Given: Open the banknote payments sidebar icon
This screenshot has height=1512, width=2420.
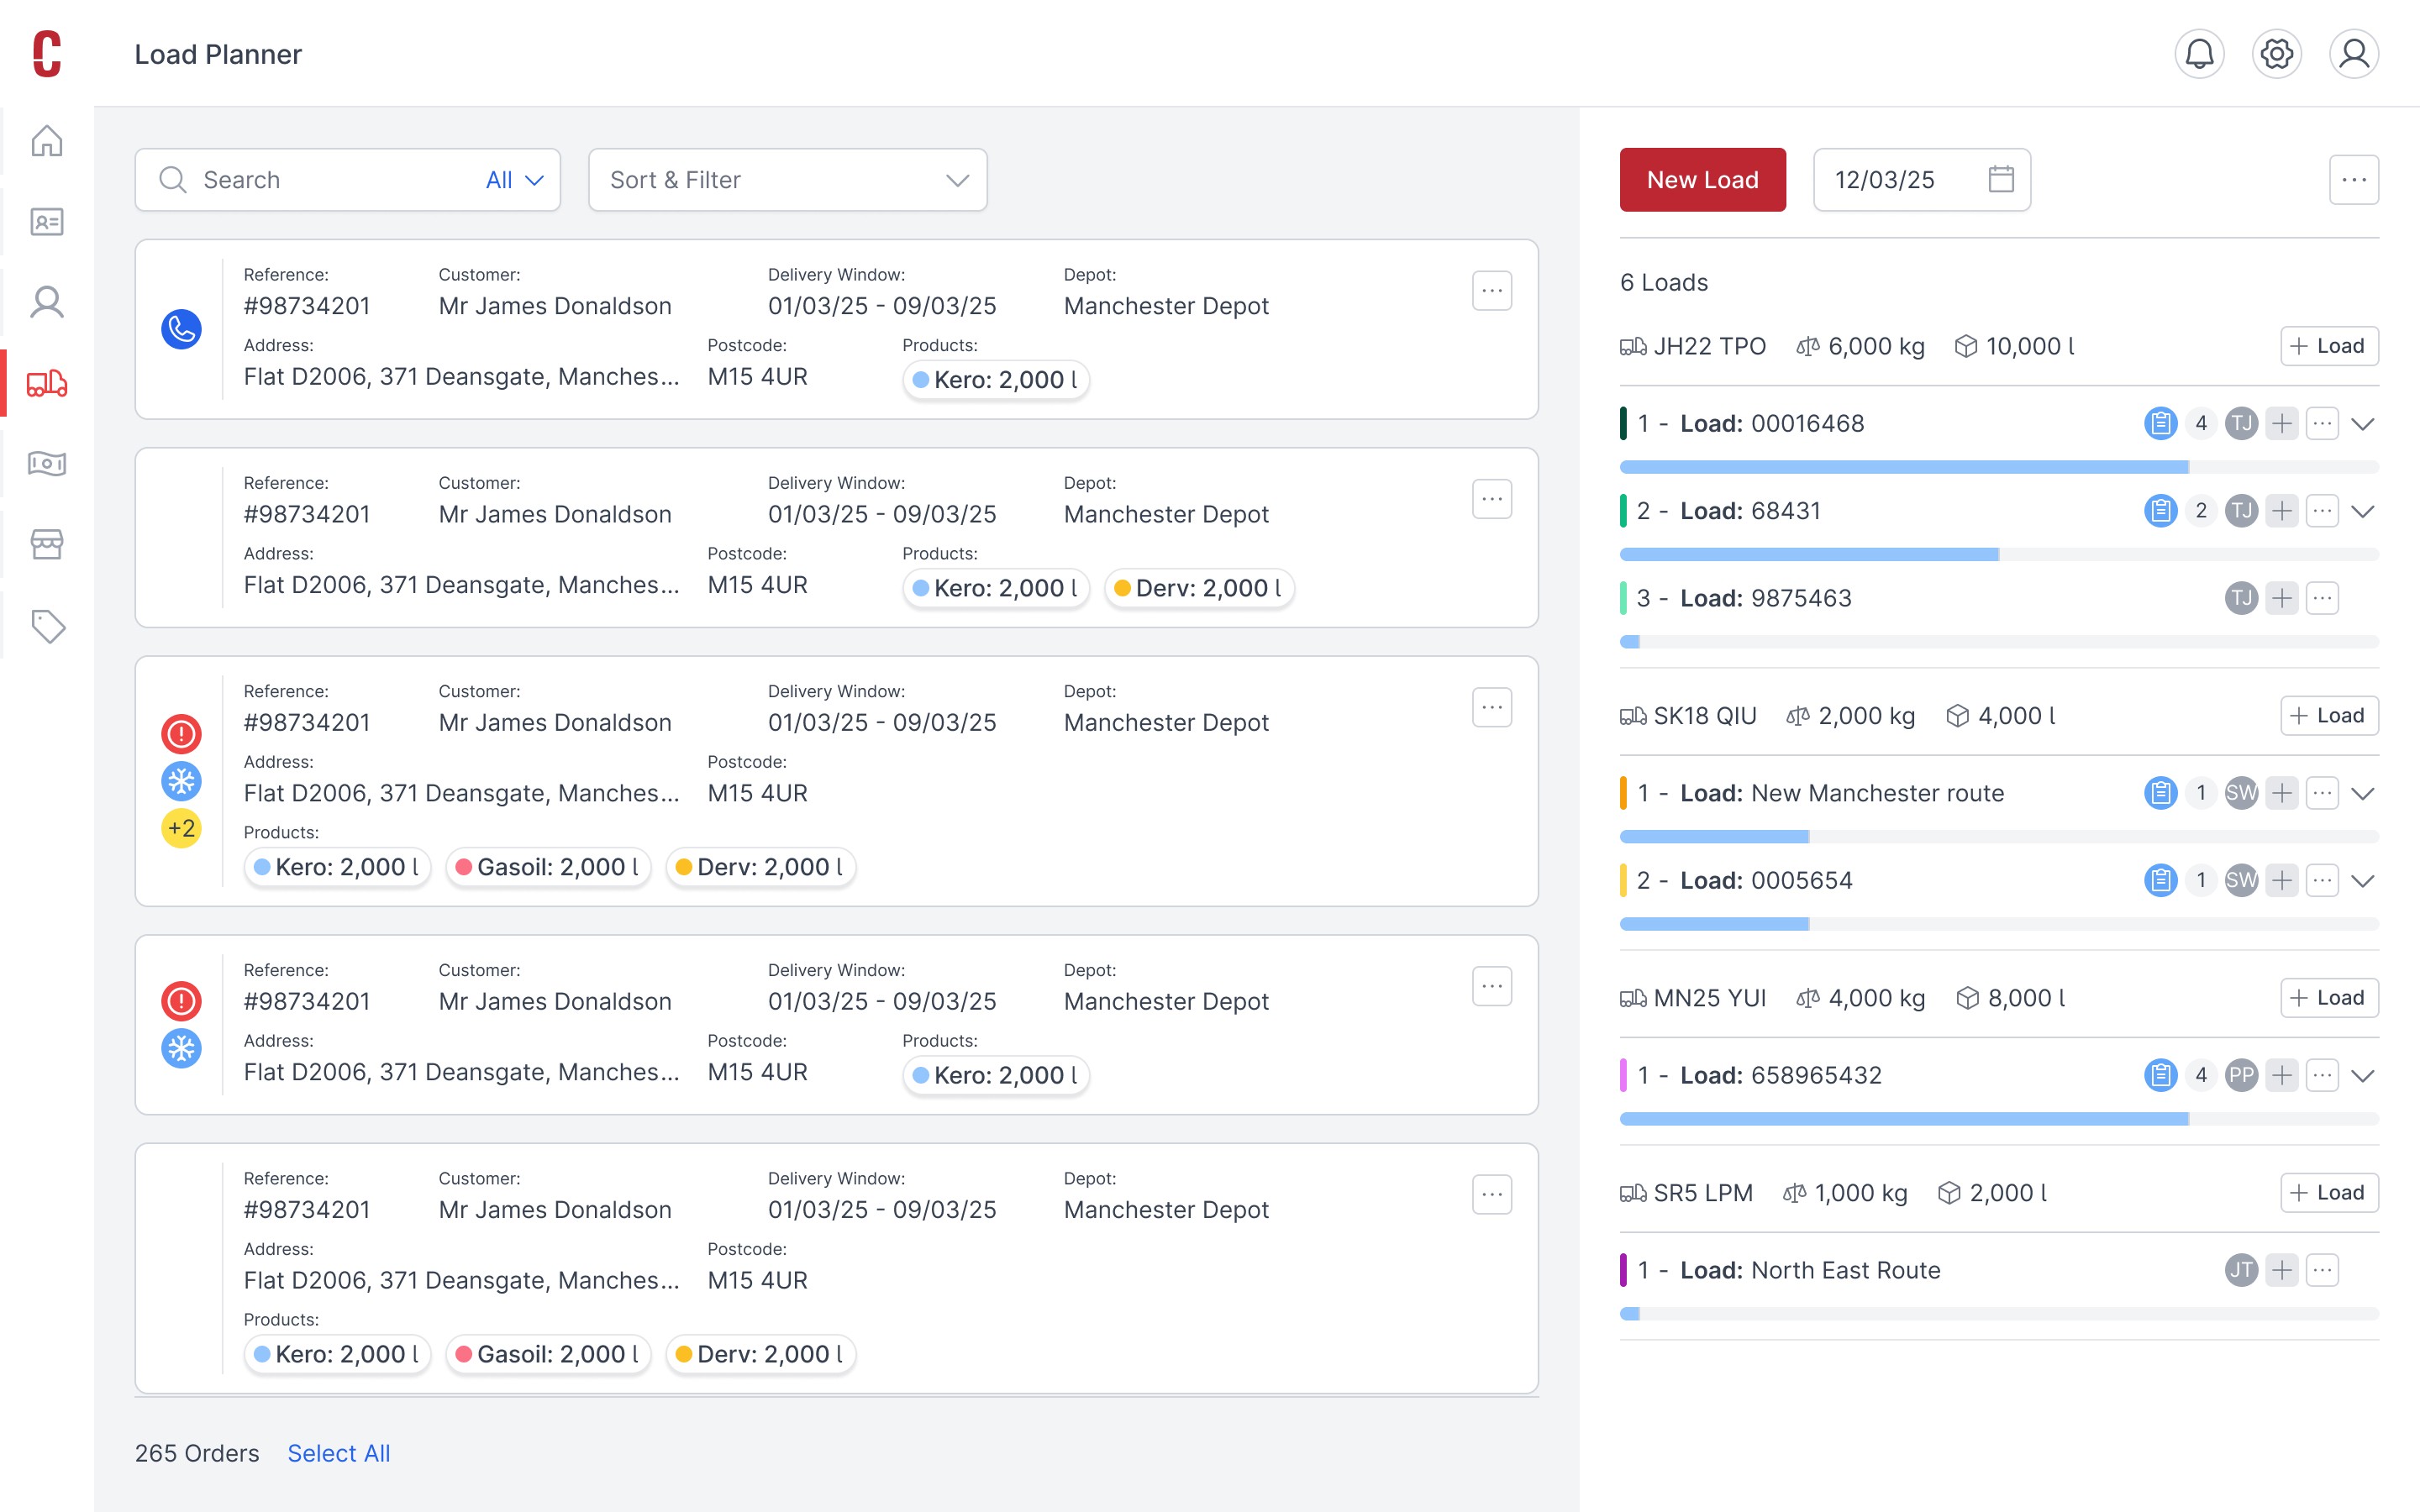Looking at the screenshot, I should tap(47, 464).
